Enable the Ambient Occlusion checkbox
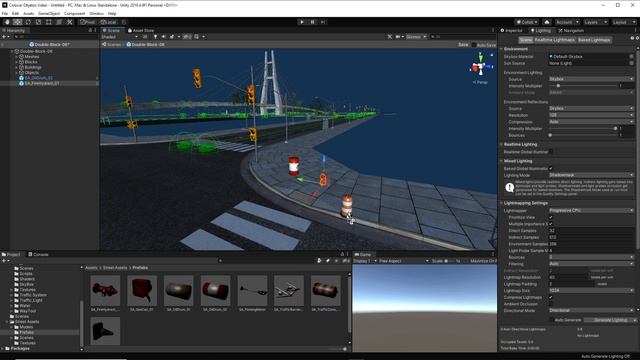This screenshot has height=360, width=640. click(551, 304)
